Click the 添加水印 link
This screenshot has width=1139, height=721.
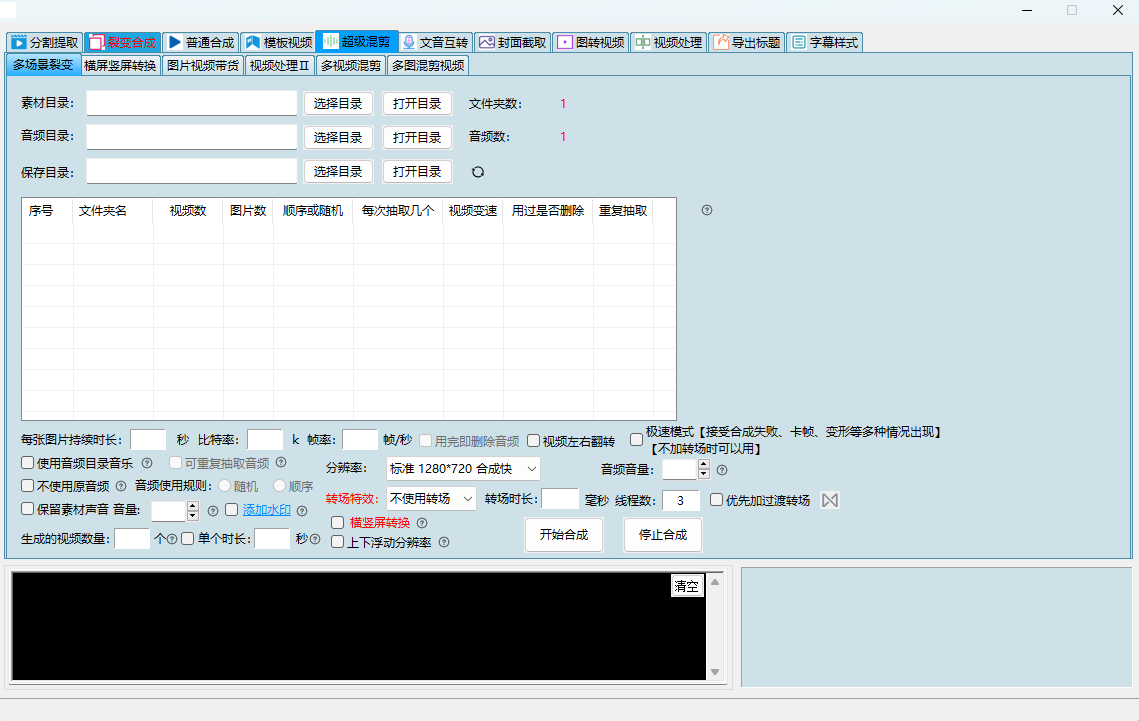pyautogui.click(x=266, y=511)
